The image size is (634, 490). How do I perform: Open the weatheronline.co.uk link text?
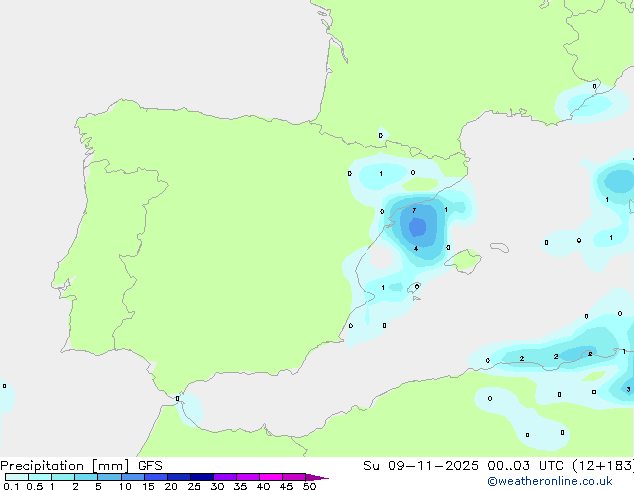pos(550,481)
